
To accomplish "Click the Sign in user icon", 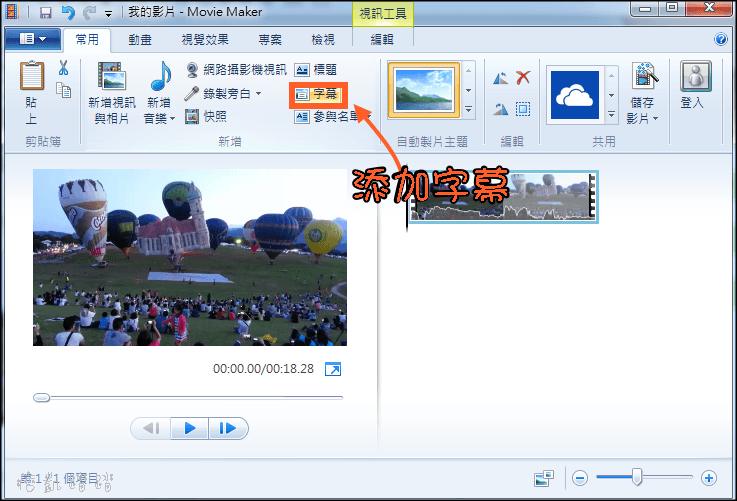I will [696, 76].
